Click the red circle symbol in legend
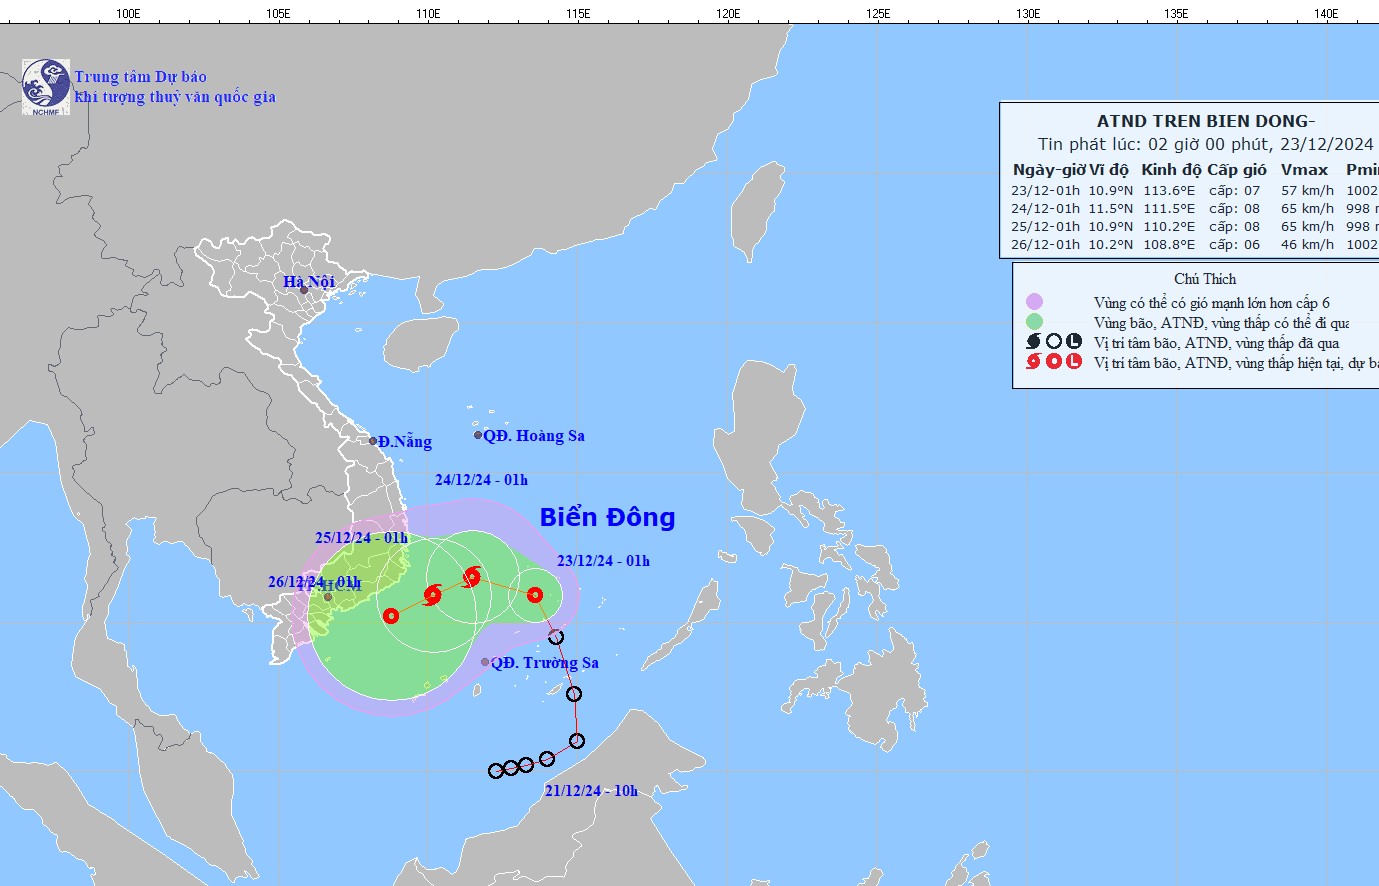Screen dimensions: 1379x886 [x=1054, y=362]
